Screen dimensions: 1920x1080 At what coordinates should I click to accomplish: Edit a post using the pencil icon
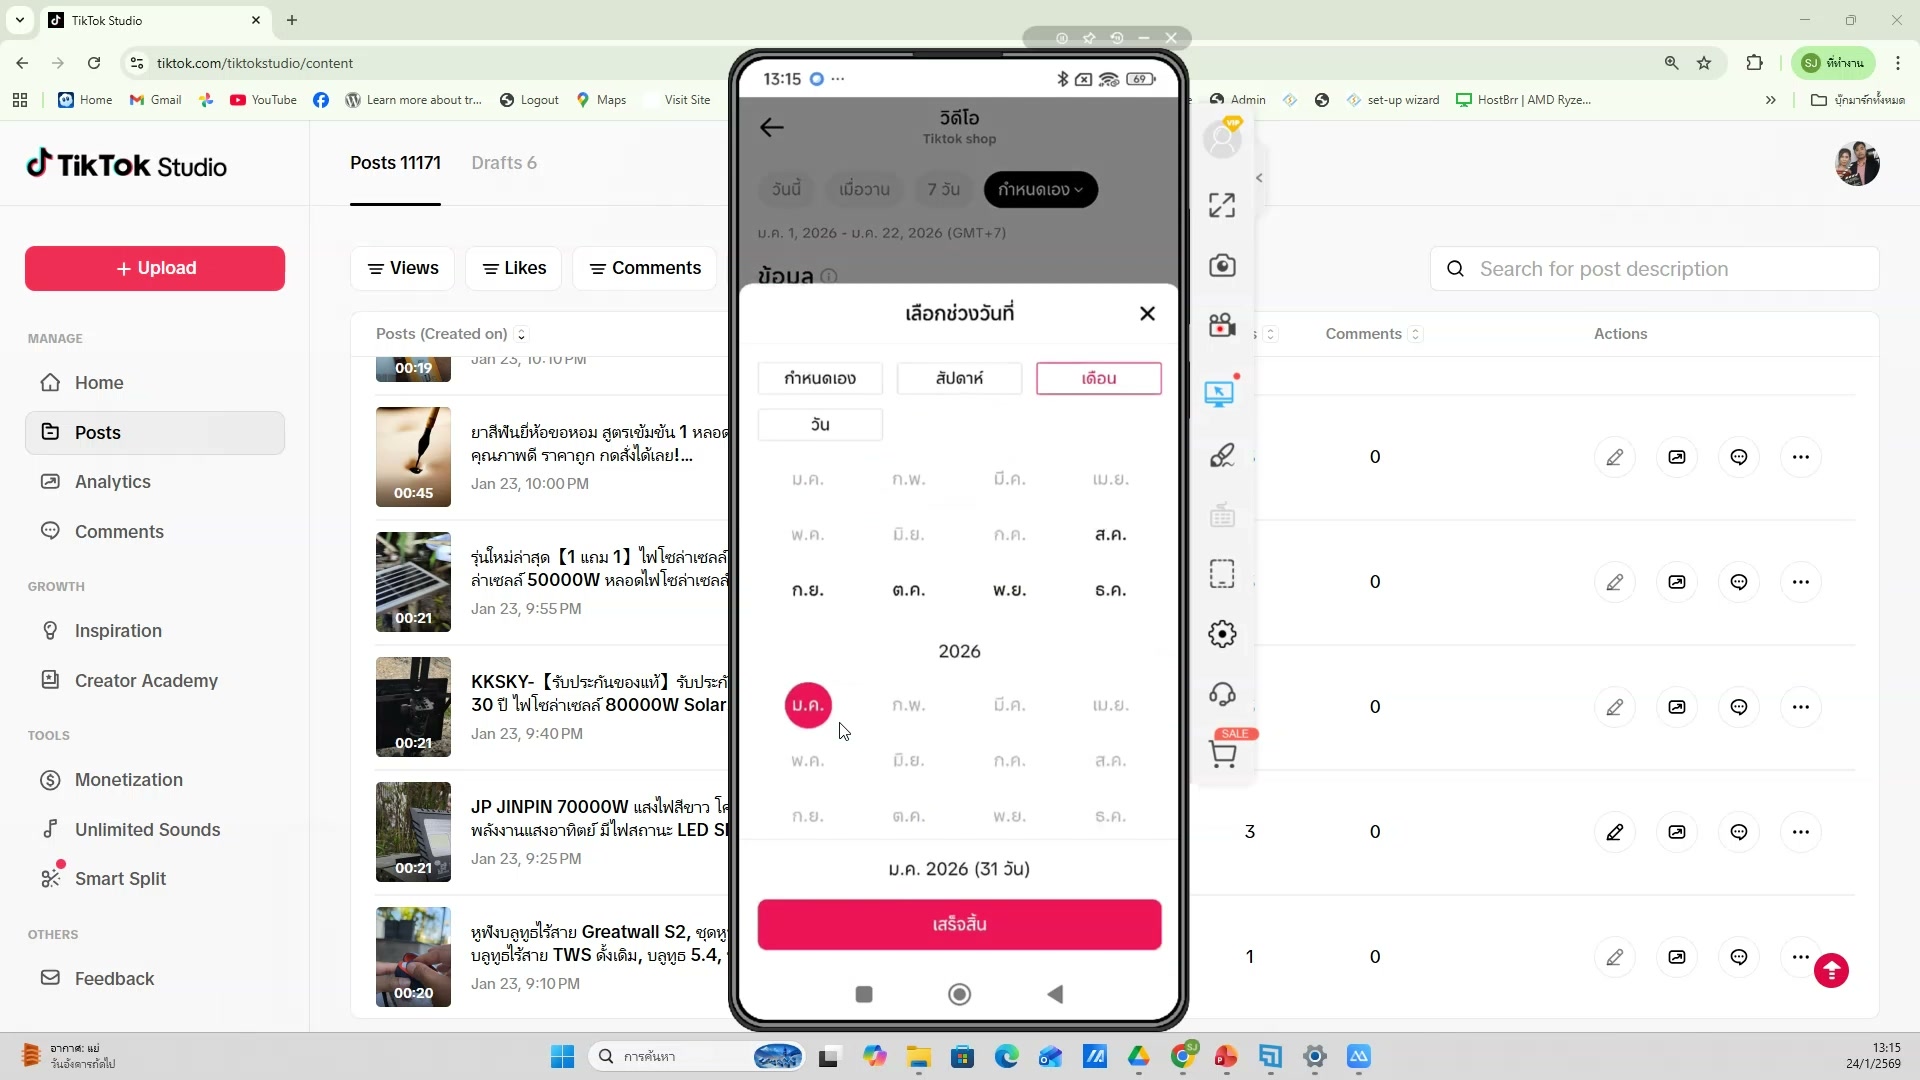(1616, 457)
